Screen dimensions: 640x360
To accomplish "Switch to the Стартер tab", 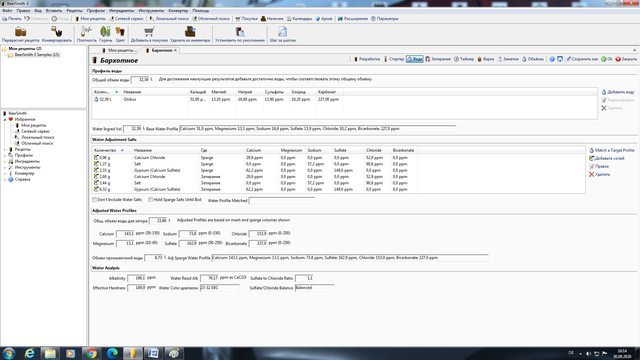I will pos(394,59).
